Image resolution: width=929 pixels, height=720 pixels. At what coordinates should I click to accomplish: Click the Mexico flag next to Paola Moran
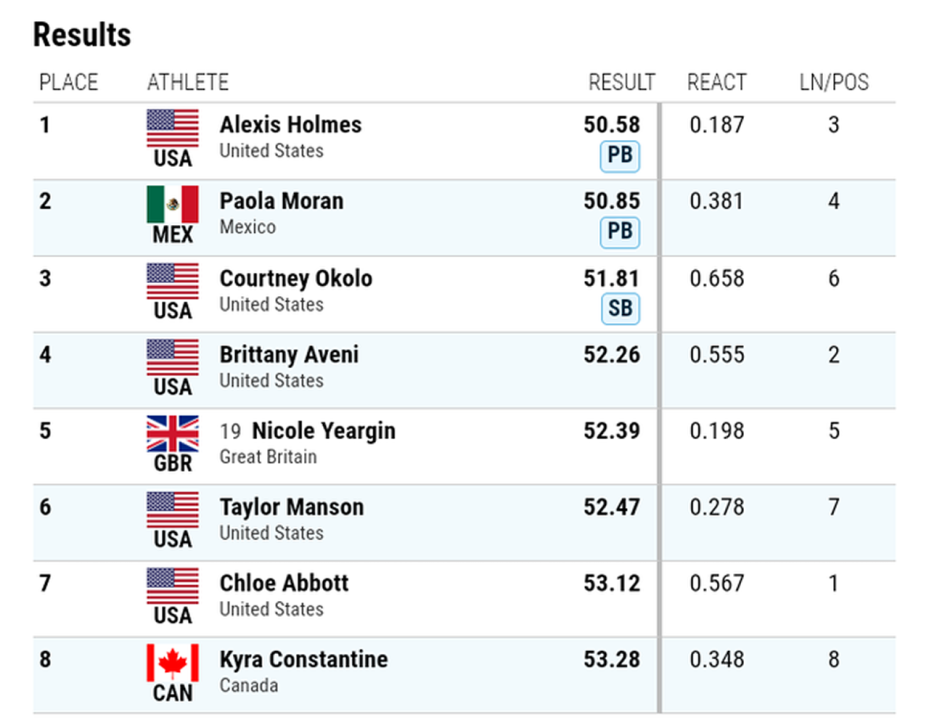click(x=173, y=204)
